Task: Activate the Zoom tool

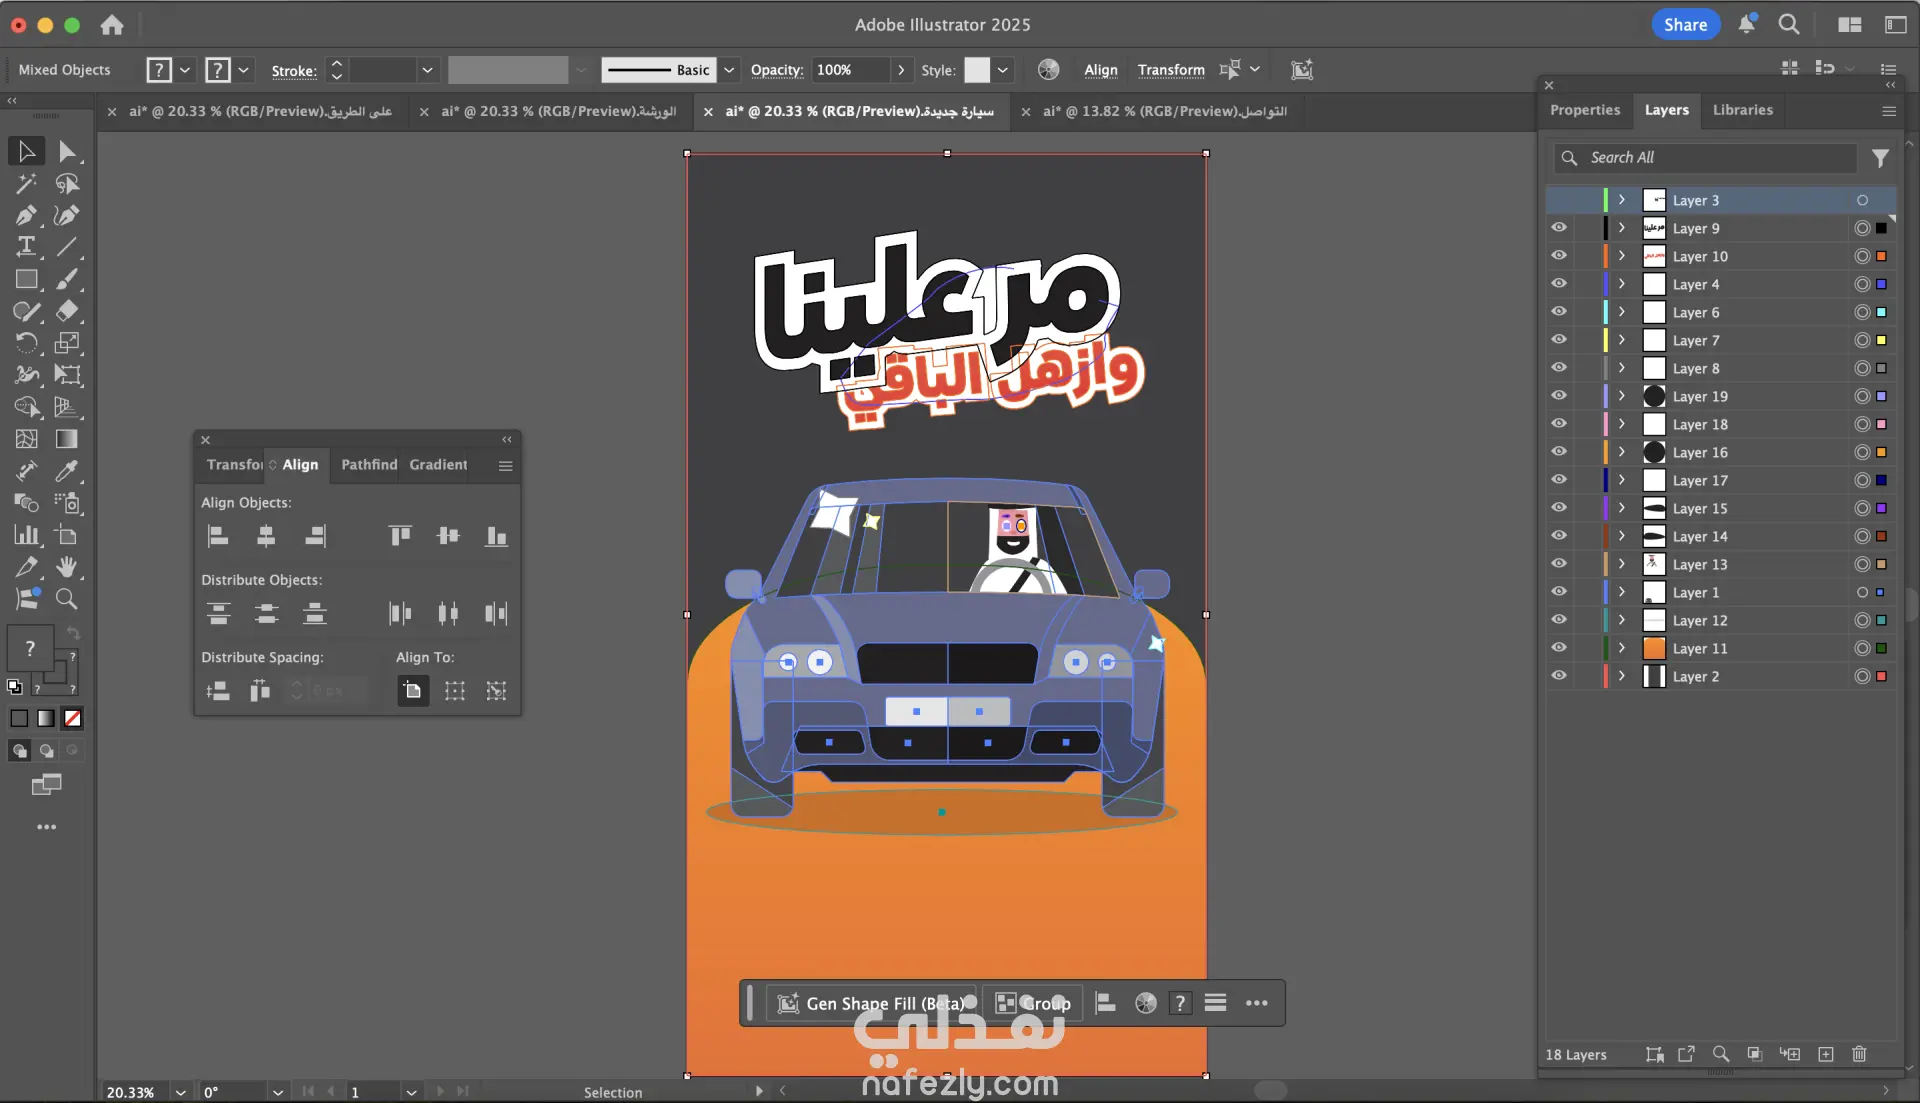Action: (x=67, y=599)
